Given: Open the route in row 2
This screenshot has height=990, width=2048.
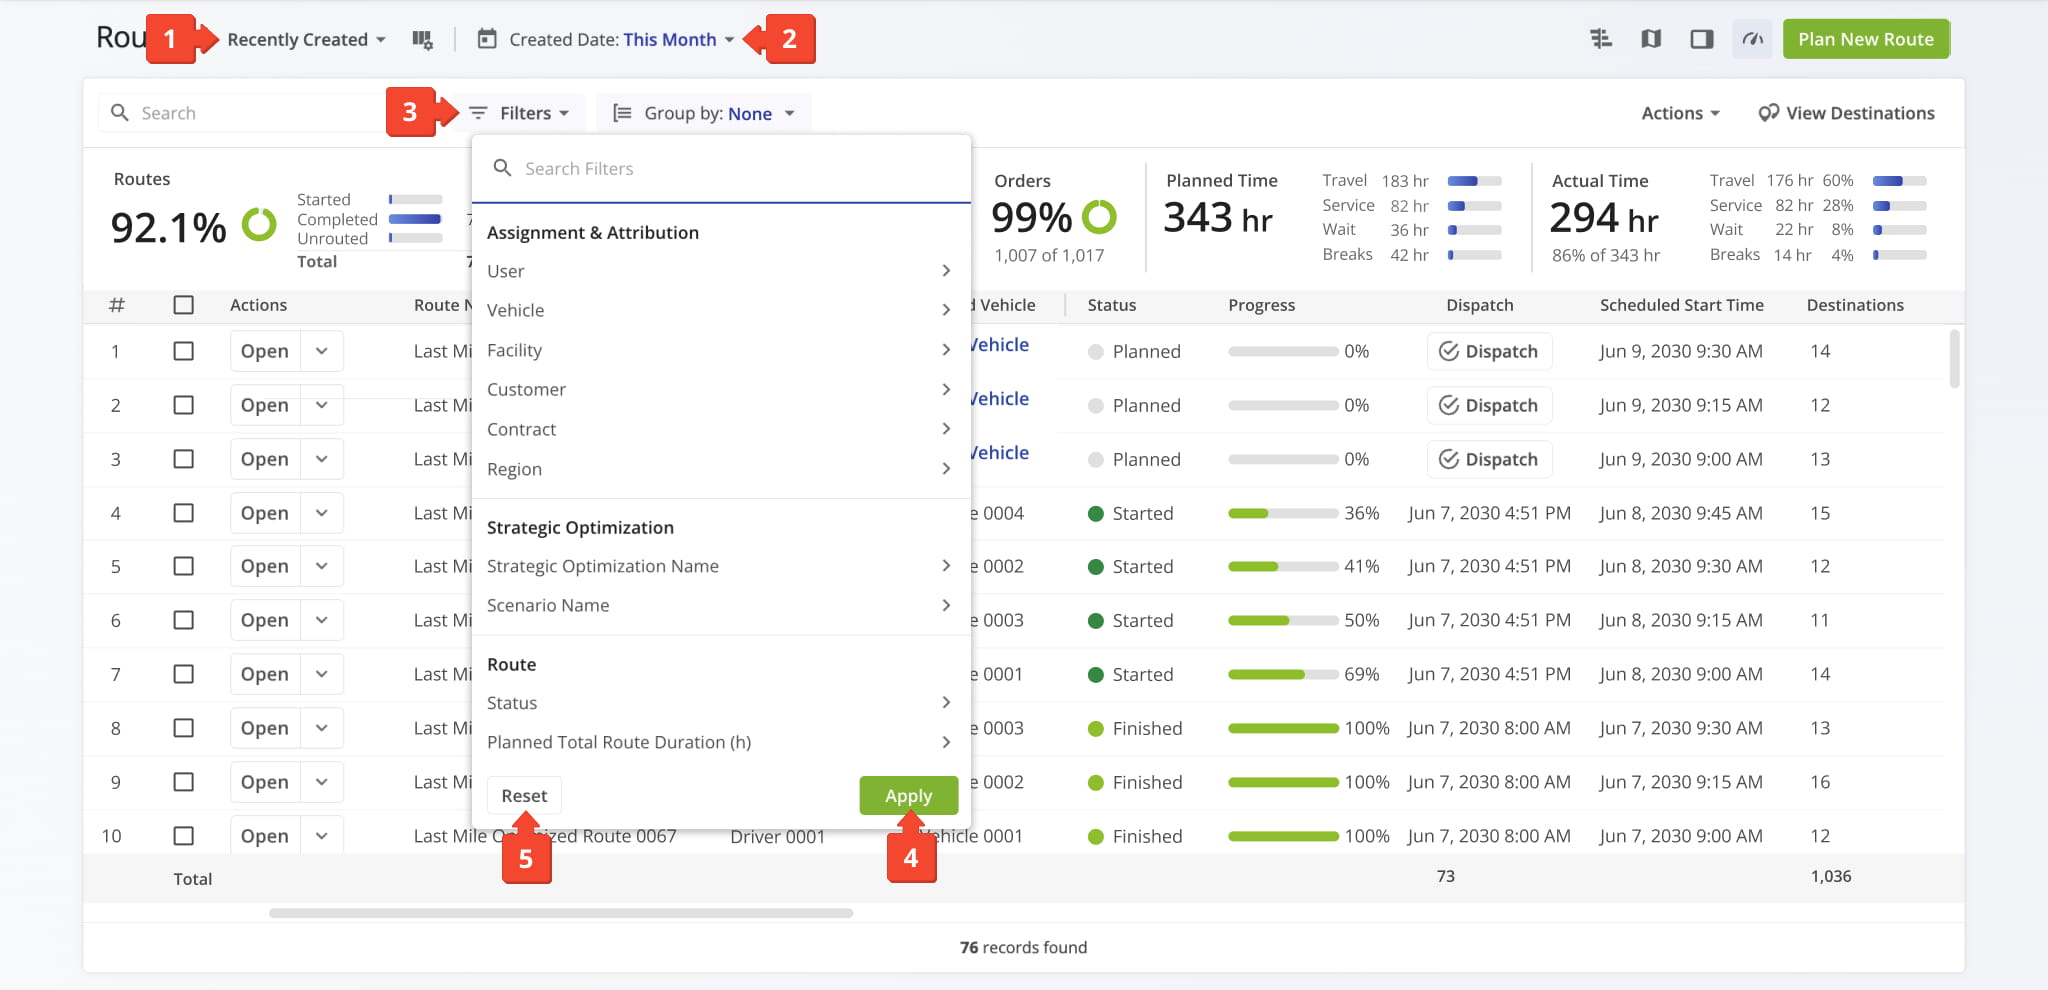Looking at the screenshot, I should pos(265,405).
